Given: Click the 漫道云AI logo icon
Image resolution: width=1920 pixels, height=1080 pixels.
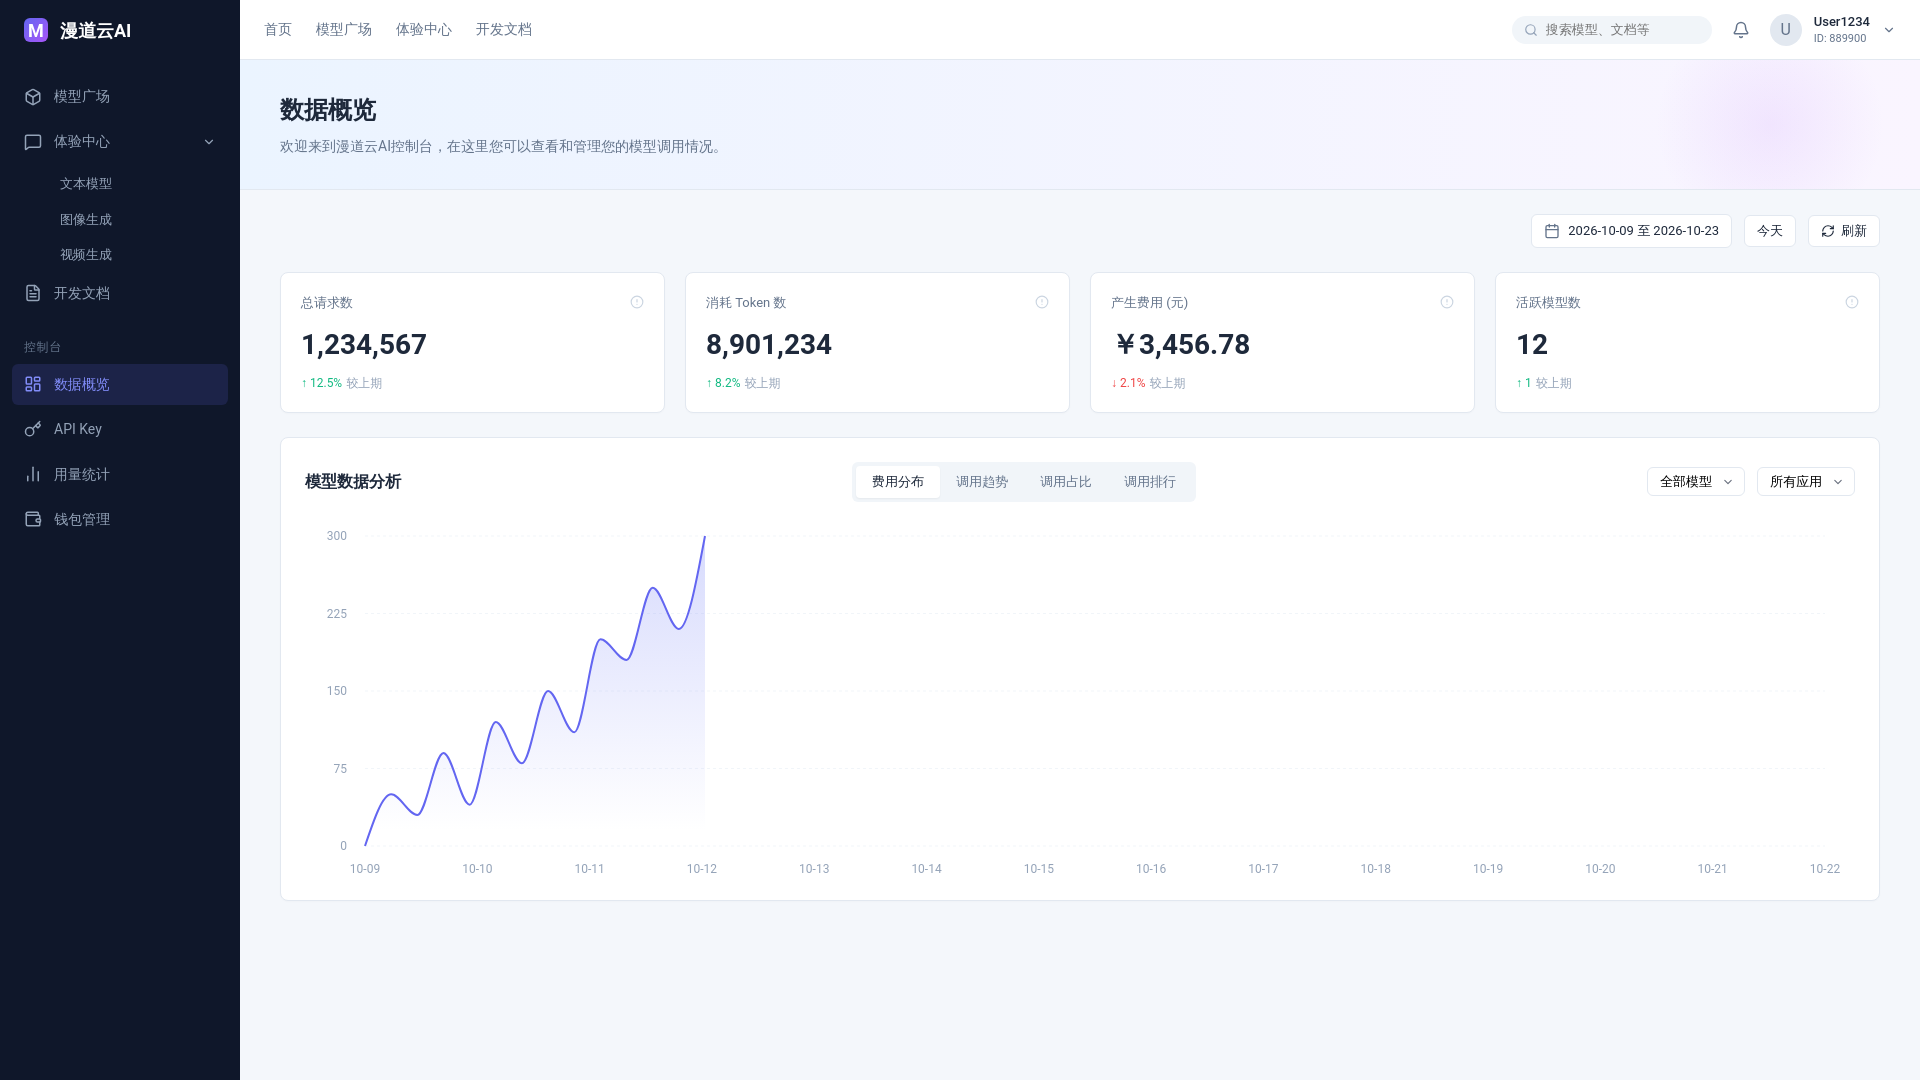Looking at the screenshot, I should click(36, 30).
